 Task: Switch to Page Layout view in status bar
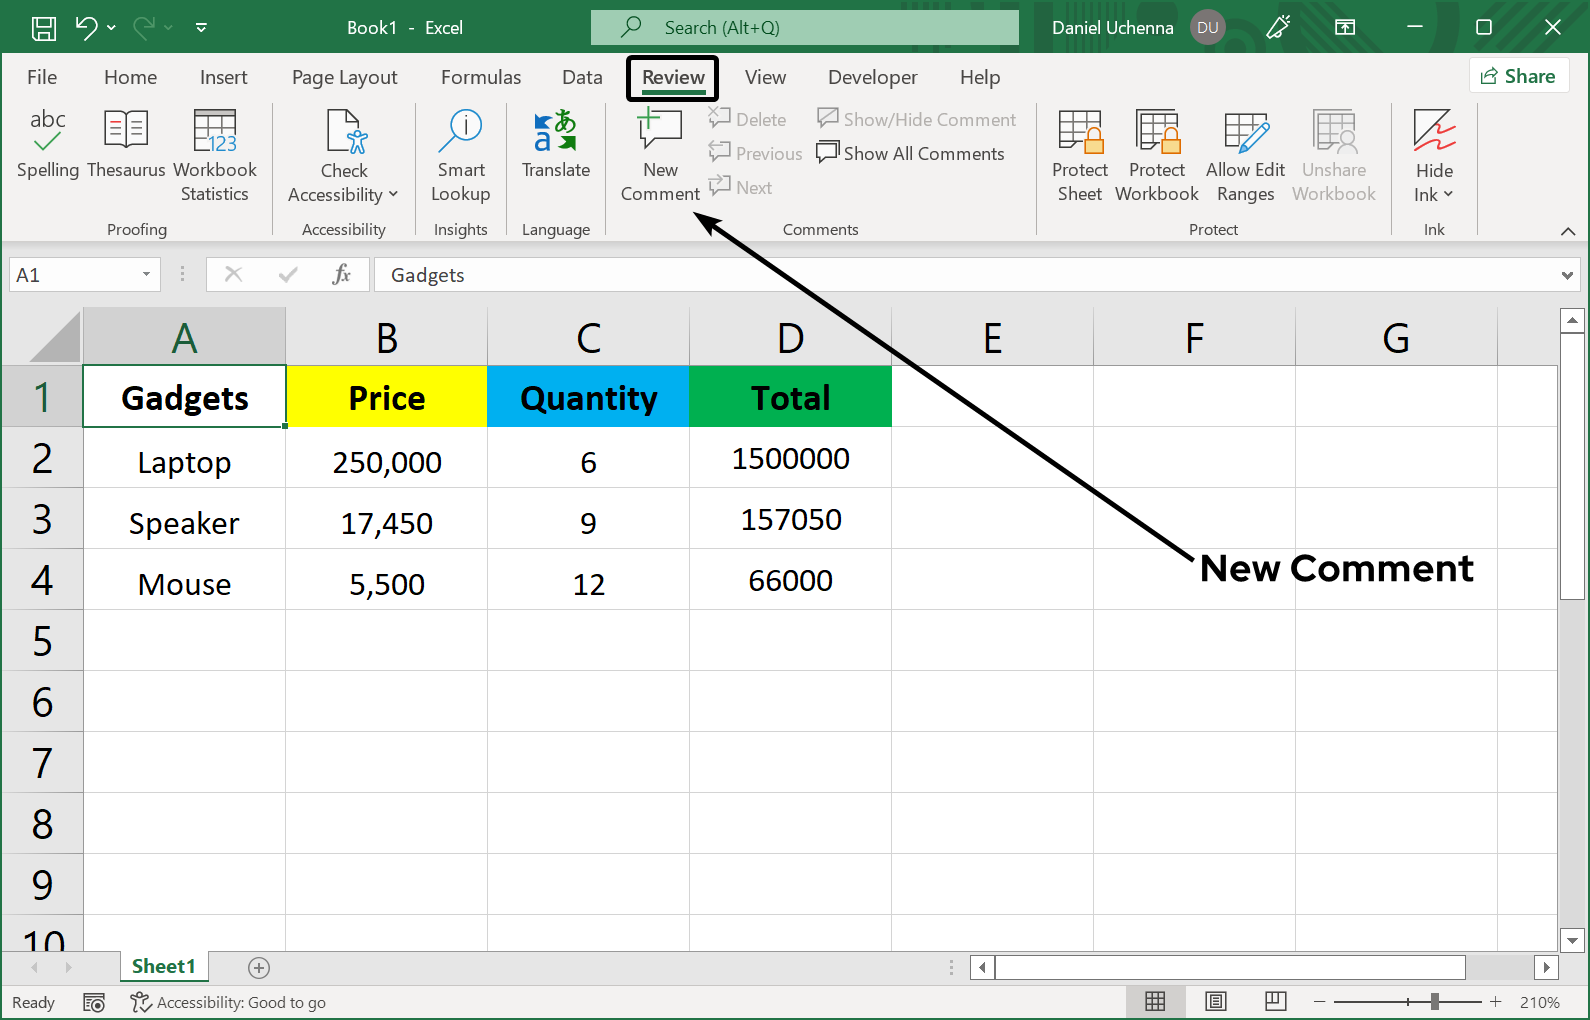1216,1002
